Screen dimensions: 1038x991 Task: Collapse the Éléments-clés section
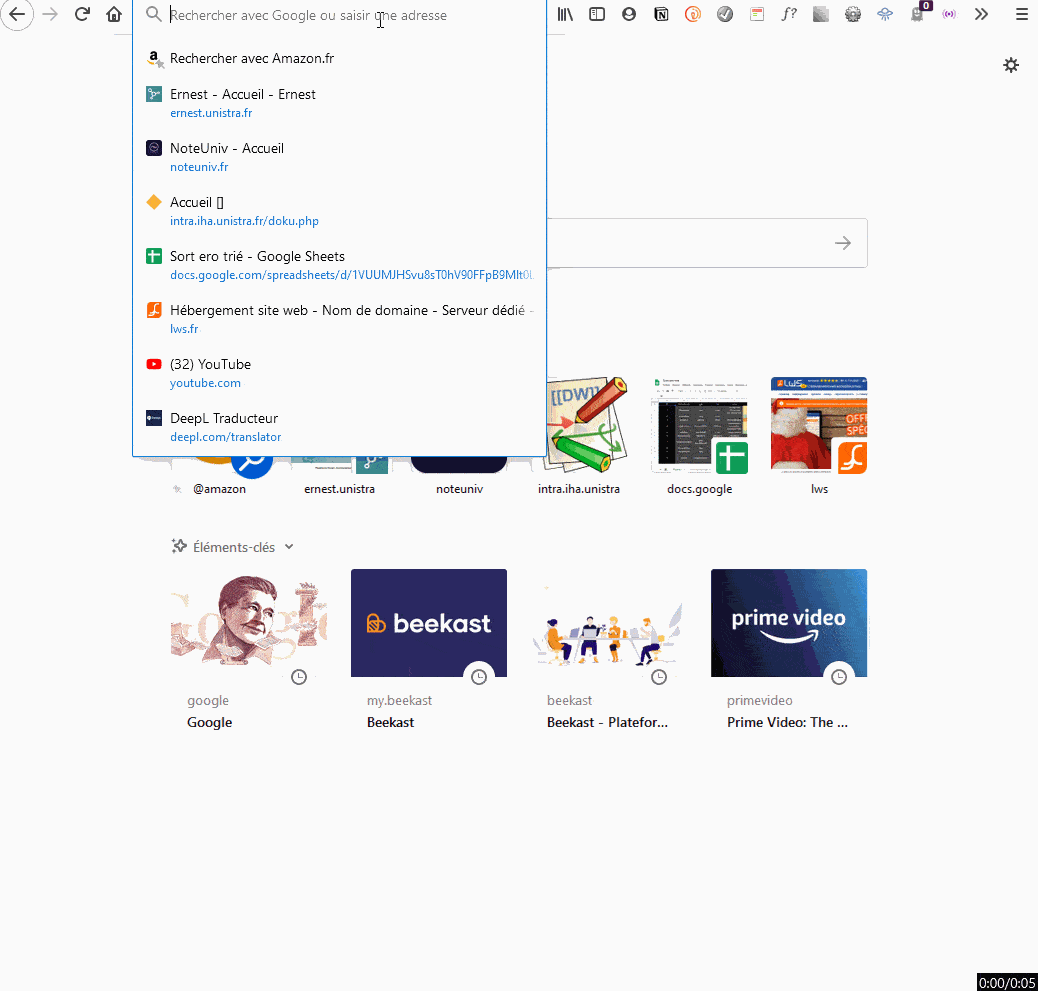(289, 547)
